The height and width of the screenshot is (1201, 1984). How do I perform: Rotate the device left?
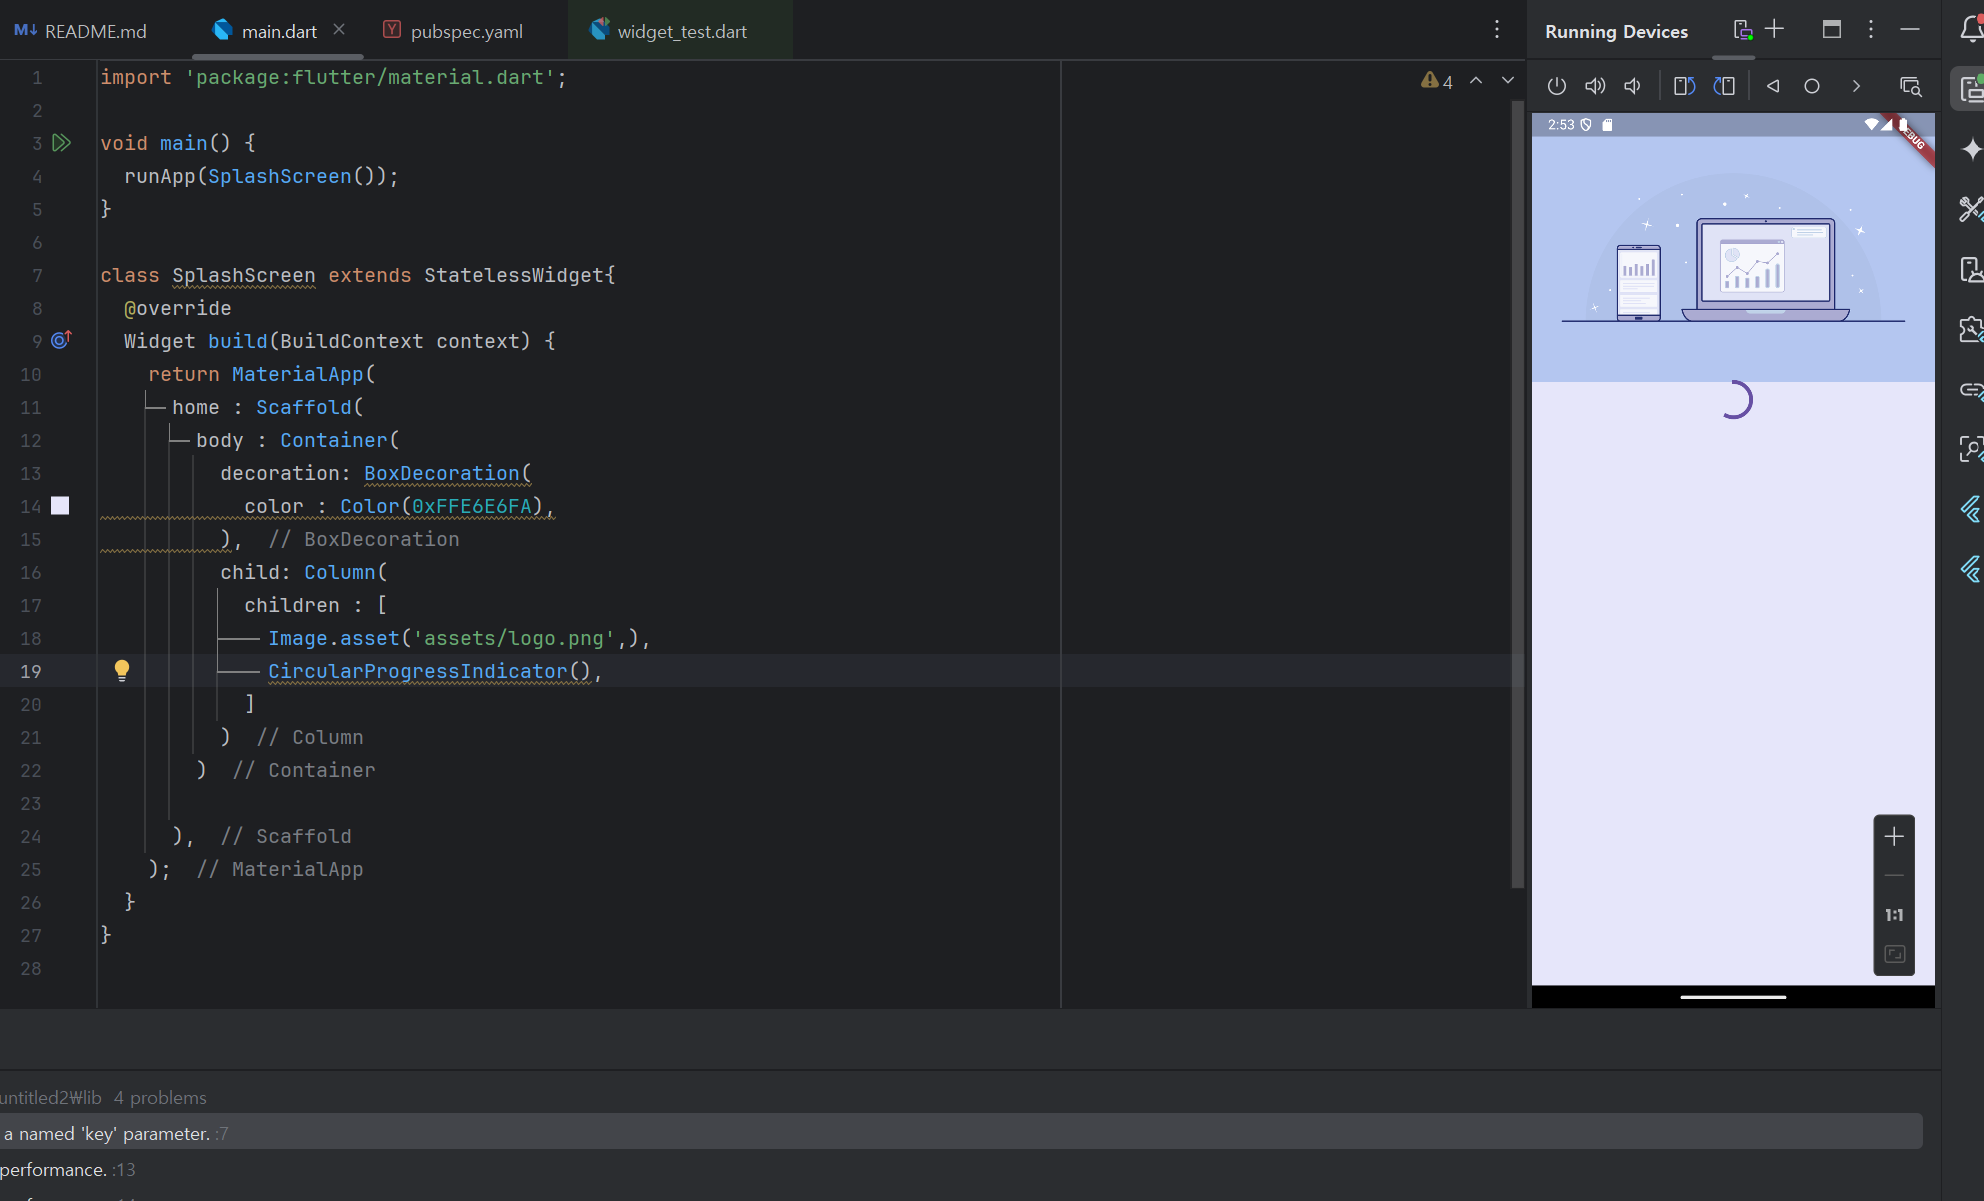(1684, 86)
